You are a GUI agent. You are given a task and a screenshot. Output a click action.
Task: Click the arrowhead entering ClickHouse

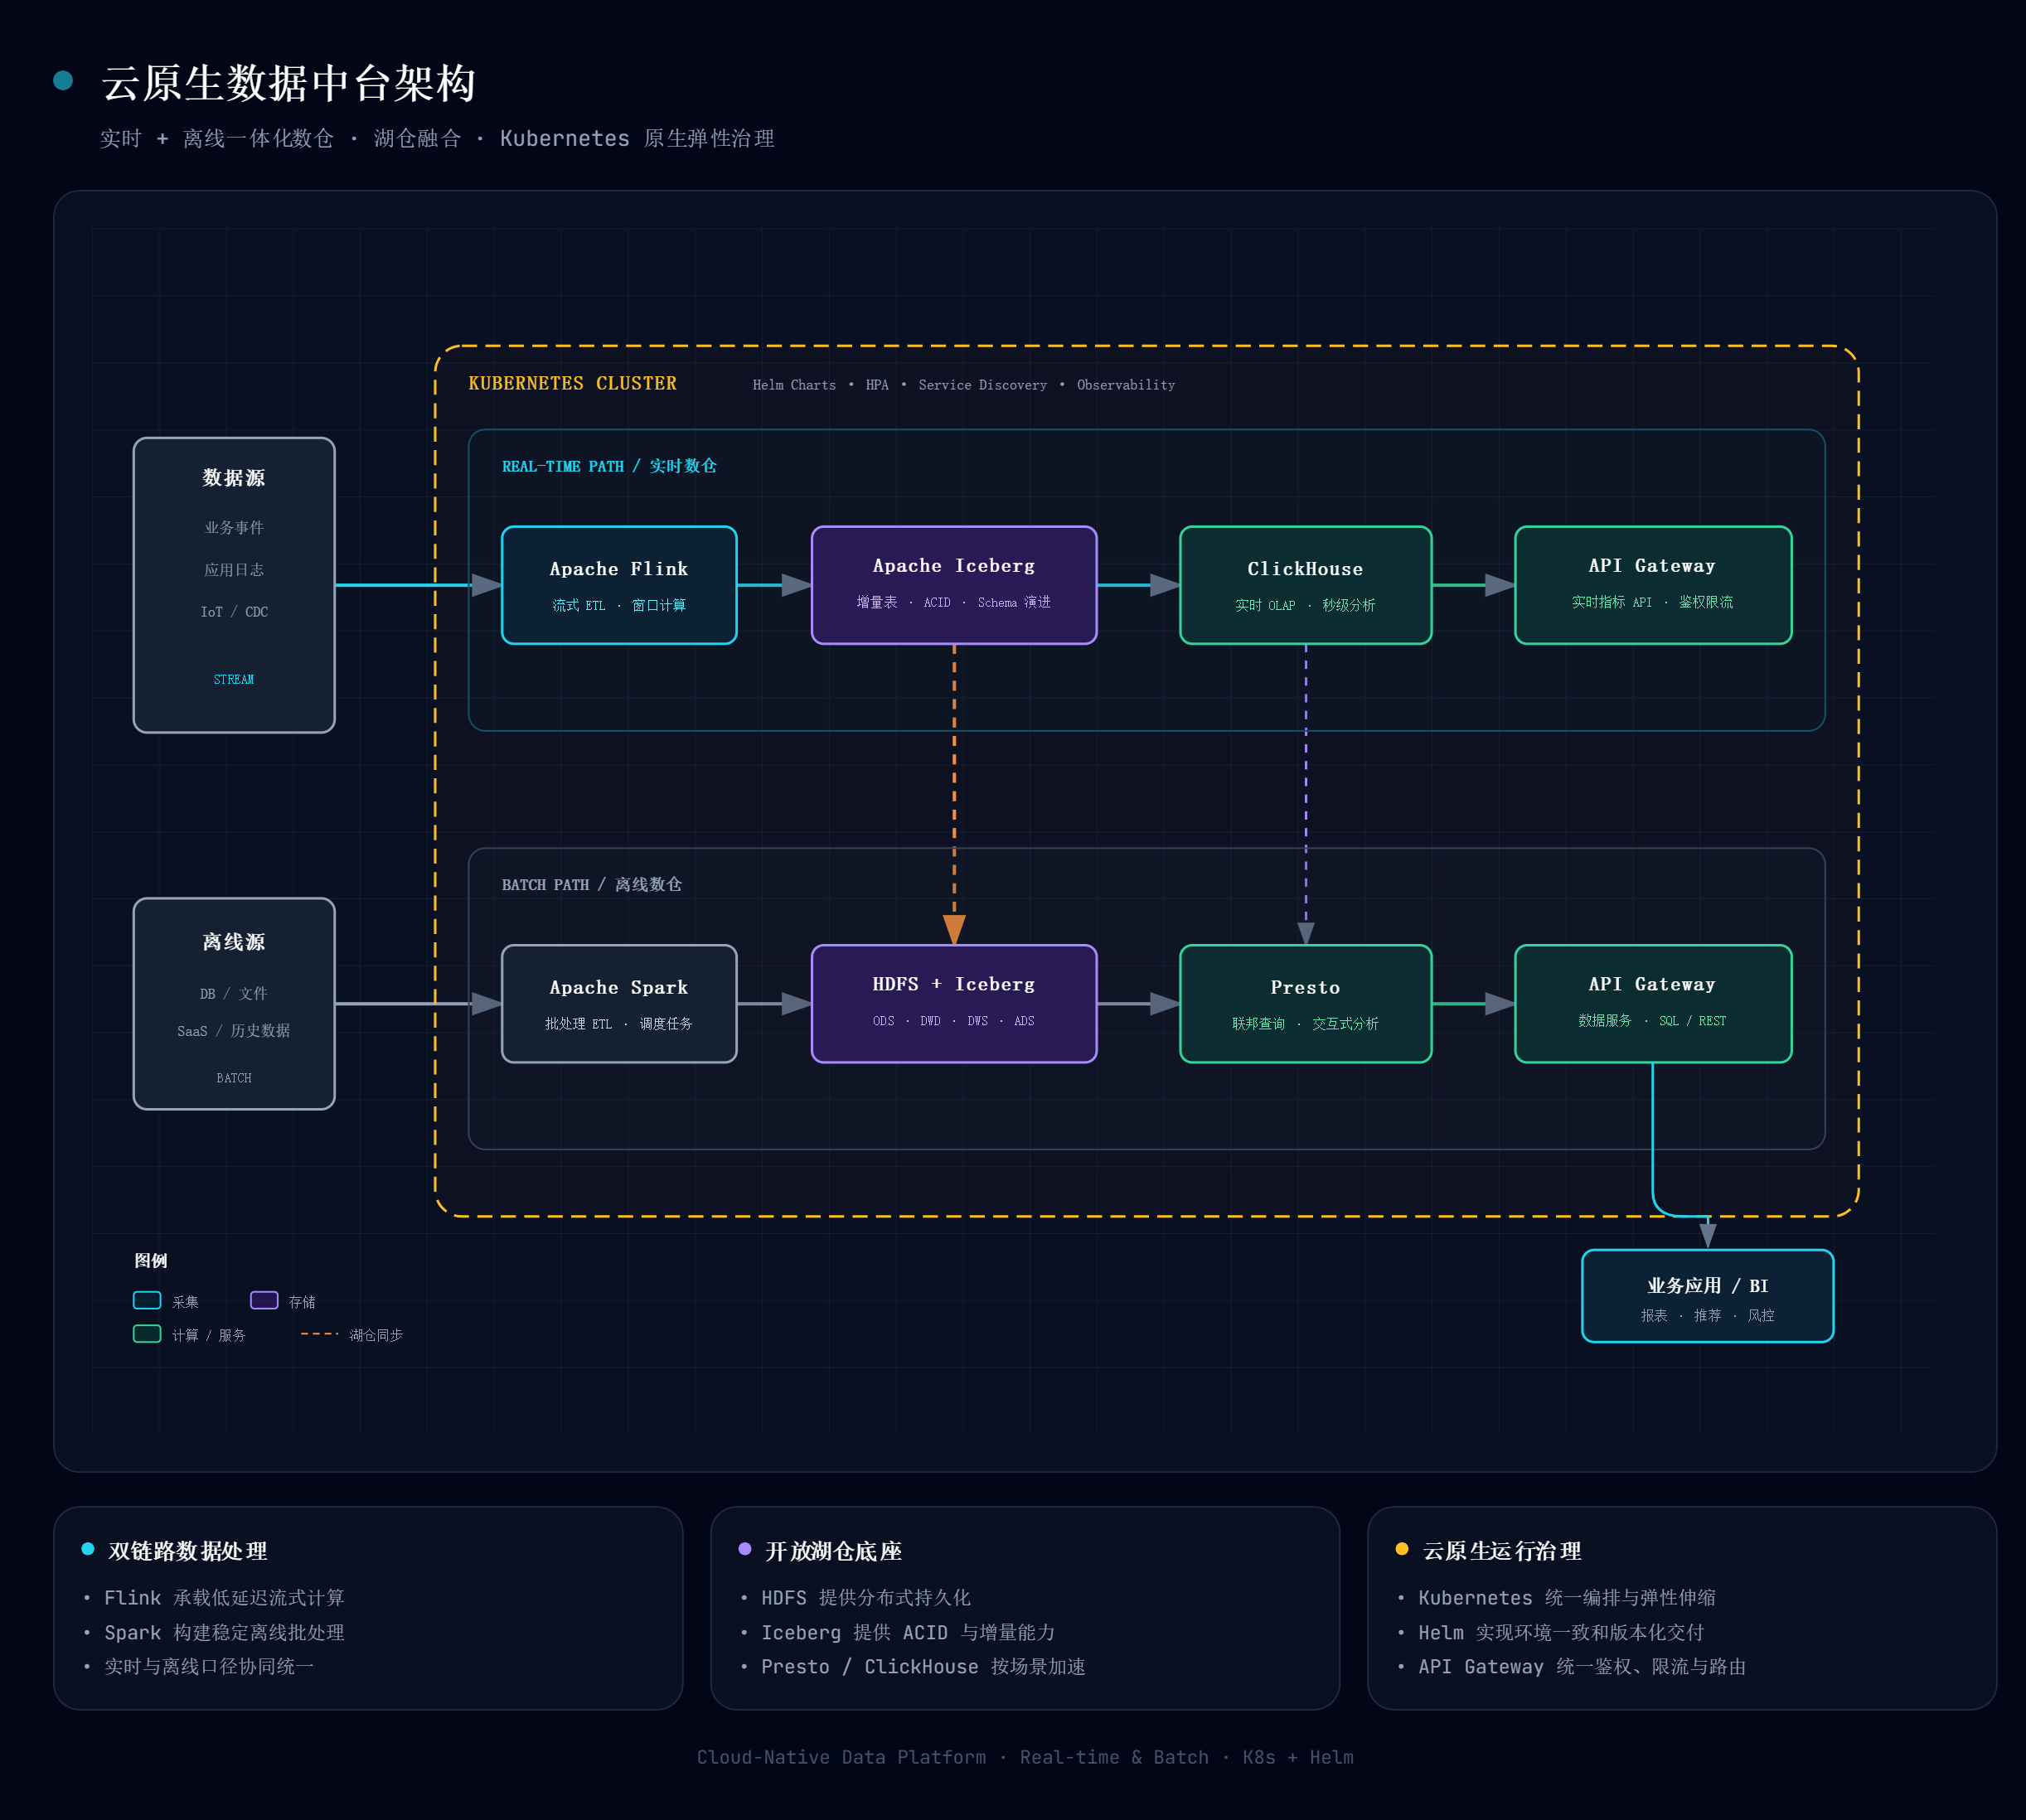[x=1165, y=585]
